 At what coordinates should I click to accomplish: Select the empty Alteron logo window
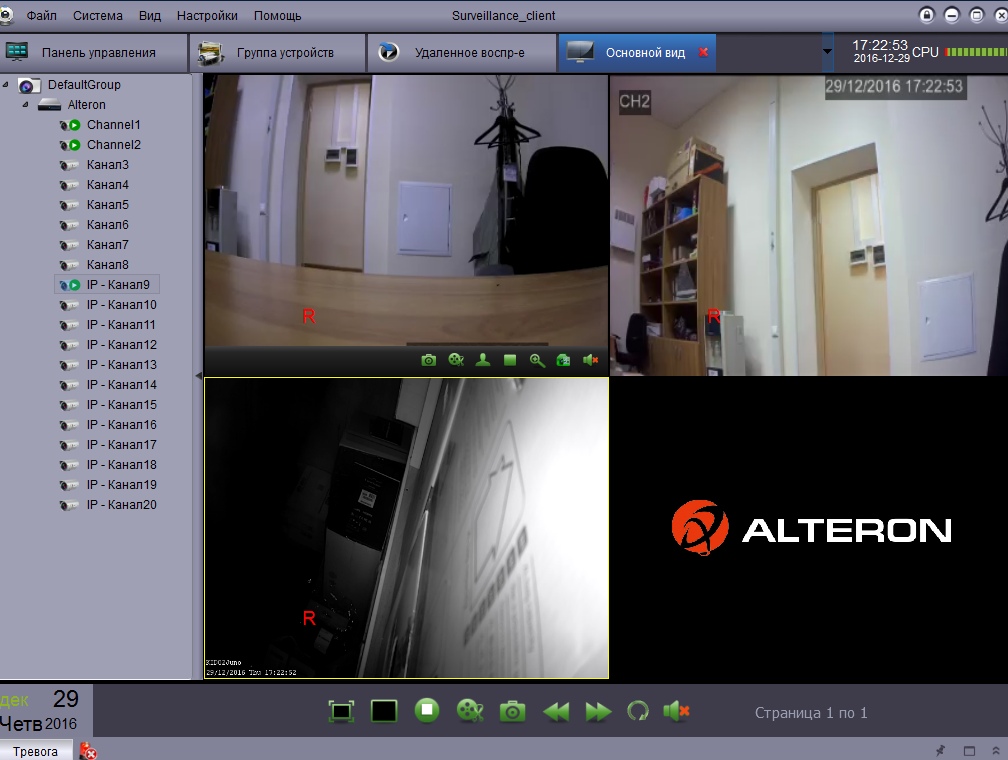[x=809, y=529]
